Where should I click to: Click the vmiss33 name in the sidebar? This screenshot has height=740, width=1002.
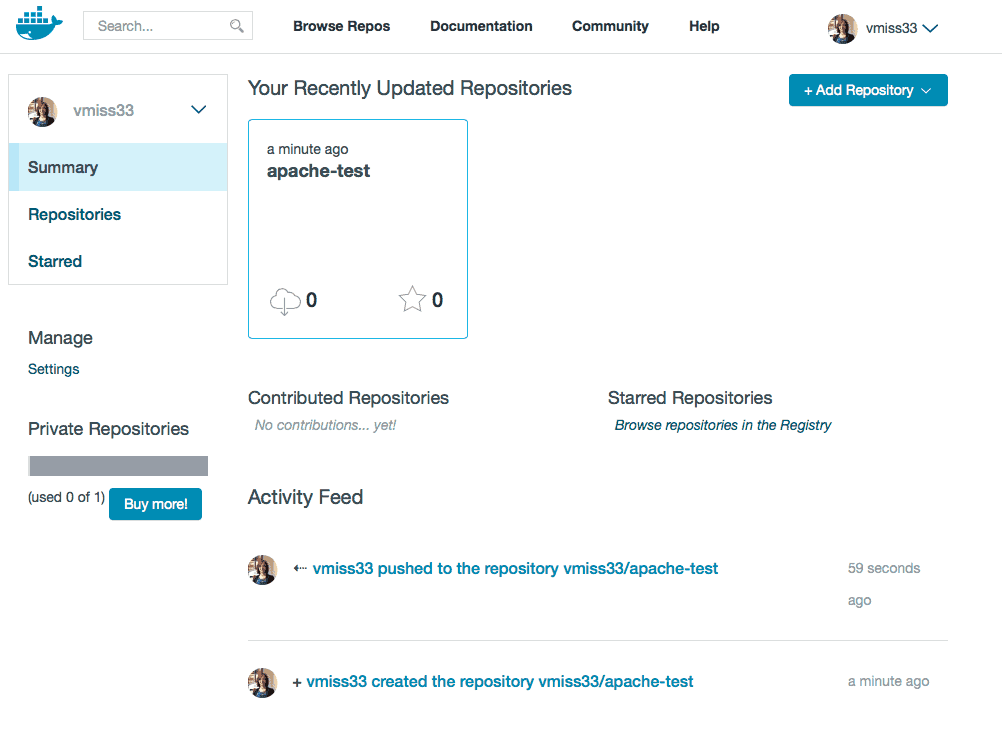[x=104, y=111]
